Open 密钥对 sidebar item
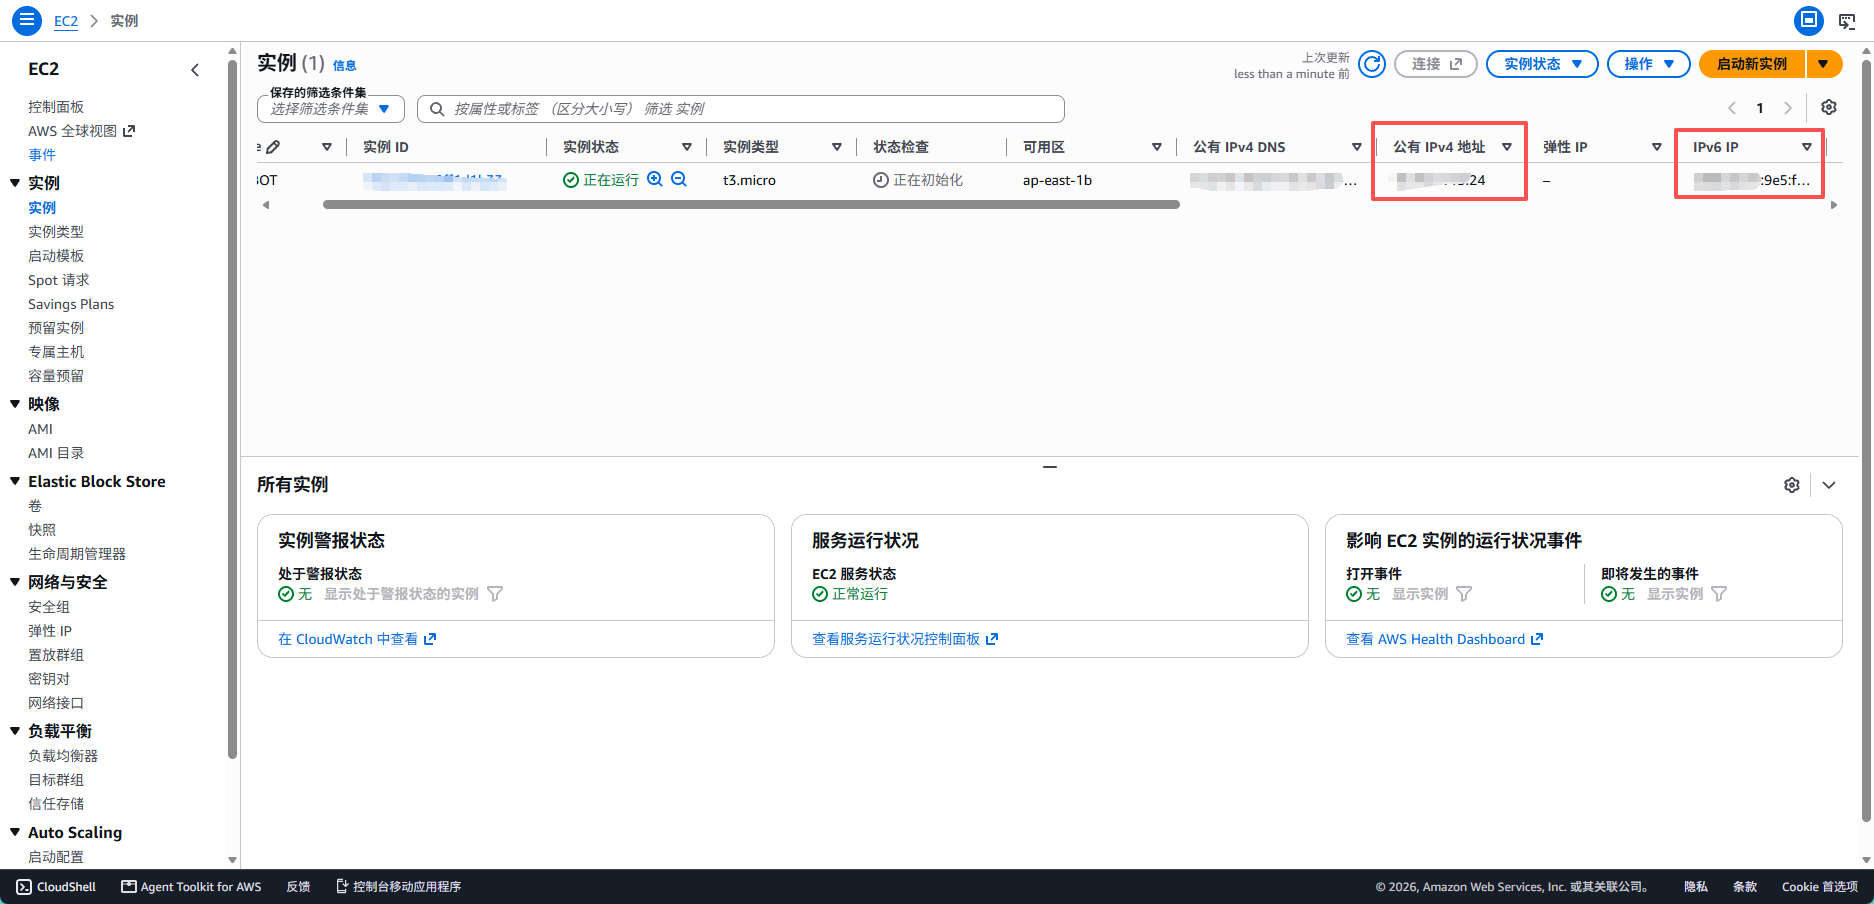This screenshot has height=904, width=1874. tap(49, 679)
